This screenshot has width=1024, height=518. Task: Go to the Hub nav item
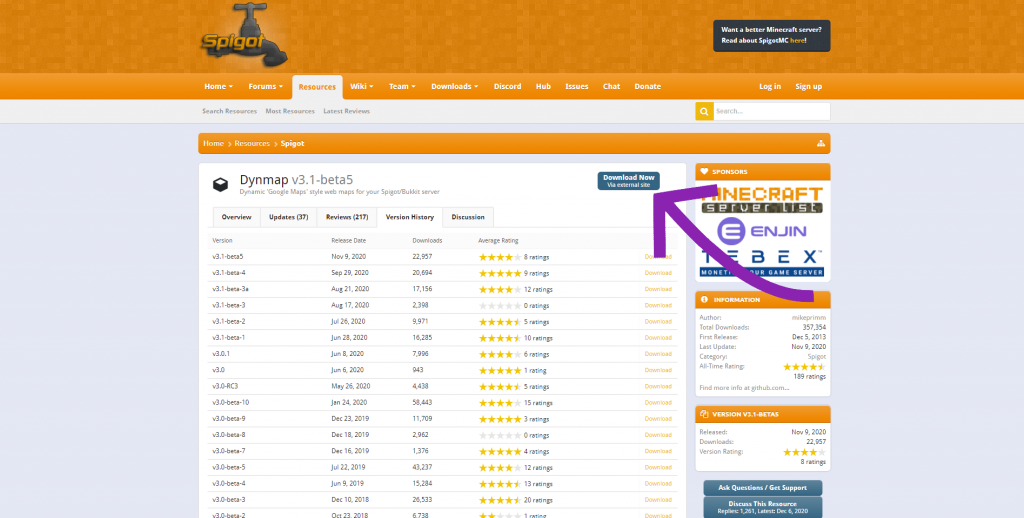tap(543, 86)
